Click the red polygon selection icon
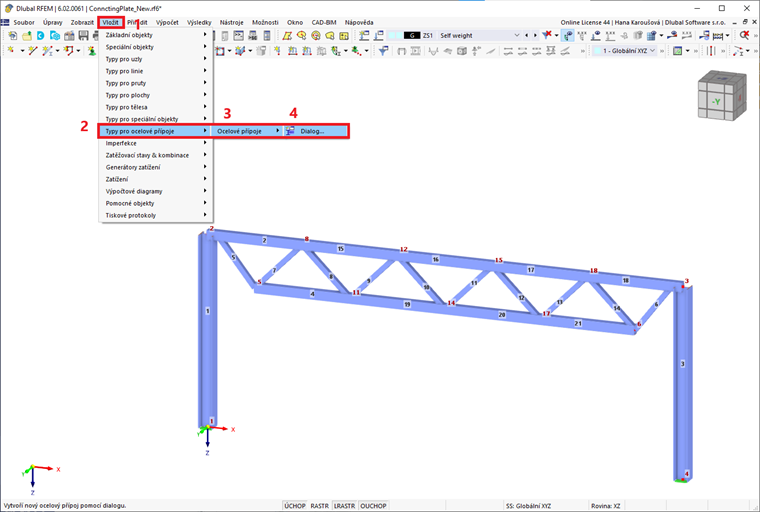760x512 pixels. point(287,36)
